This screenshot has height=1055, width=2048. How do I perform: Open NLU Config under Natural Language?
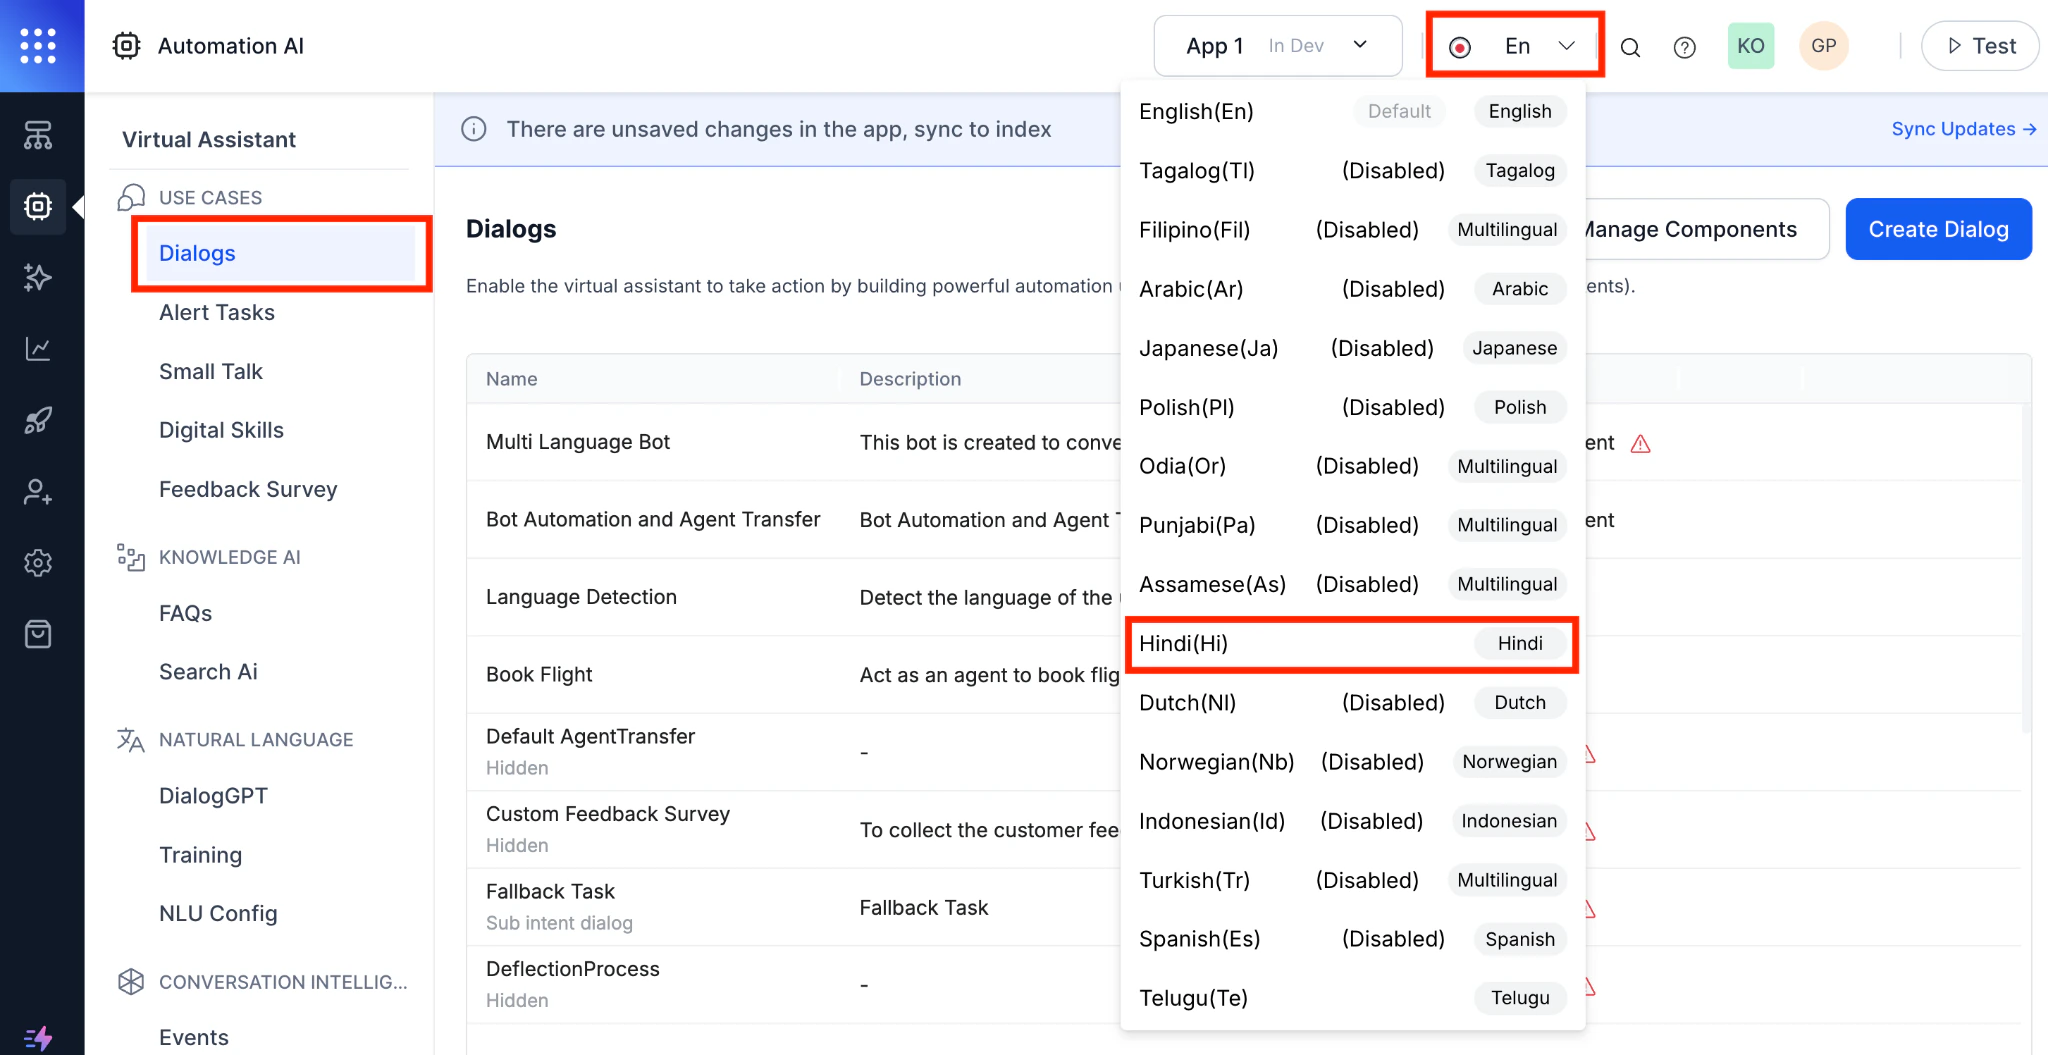[218, 913]
